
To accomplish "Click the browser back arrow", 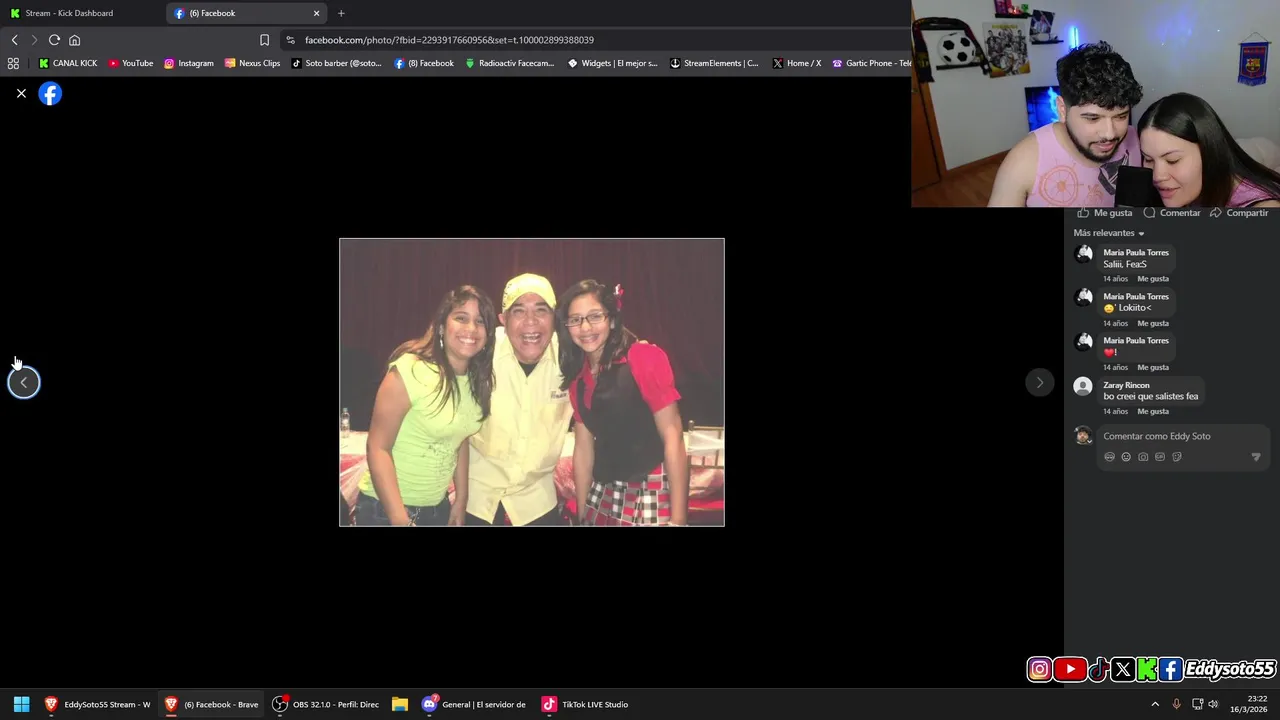I will coord(14,40).
